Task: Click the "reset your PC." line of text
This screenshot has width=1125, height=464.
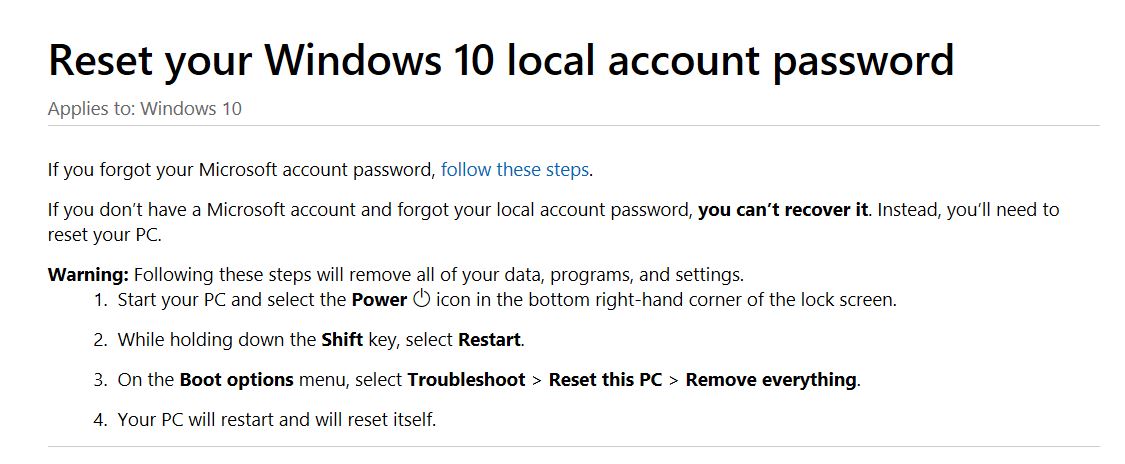Action: click(105, 235)
